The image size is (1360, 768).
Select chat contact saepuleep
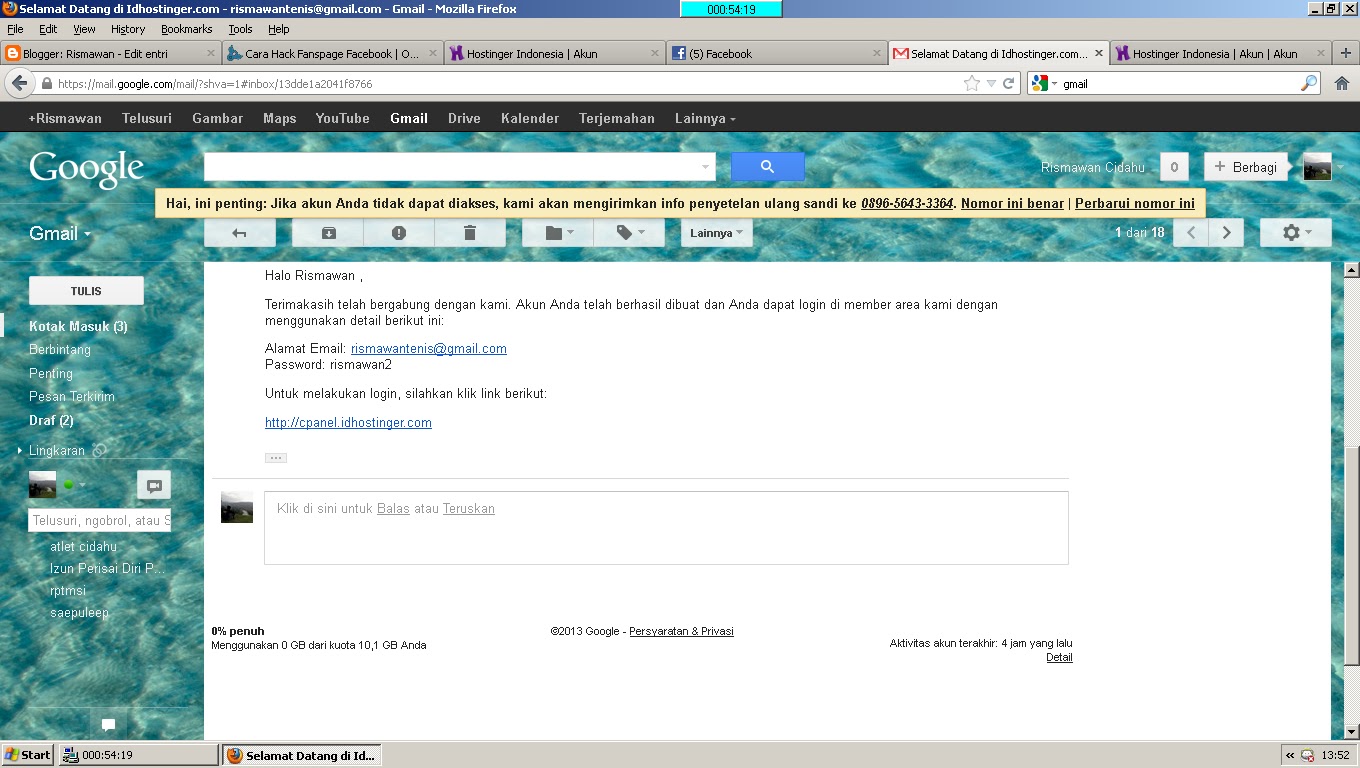point(80,612)
